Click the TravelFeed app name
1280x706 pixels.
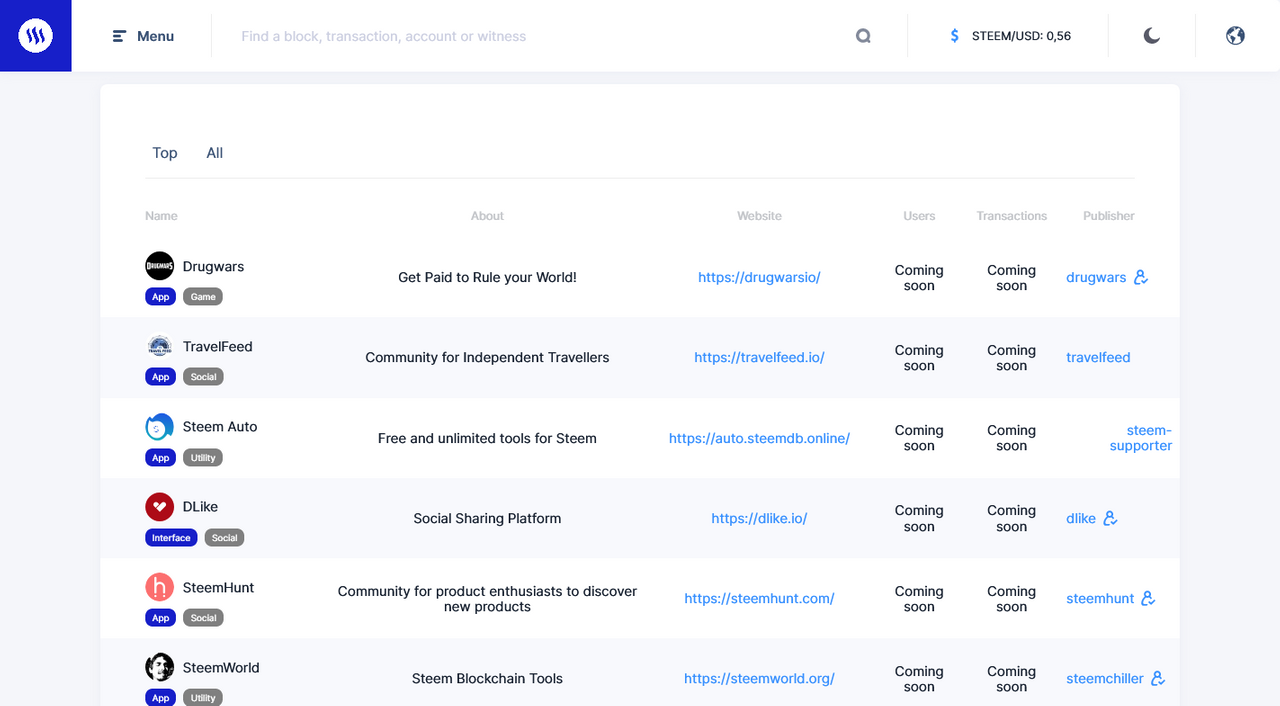pos(217,347)
